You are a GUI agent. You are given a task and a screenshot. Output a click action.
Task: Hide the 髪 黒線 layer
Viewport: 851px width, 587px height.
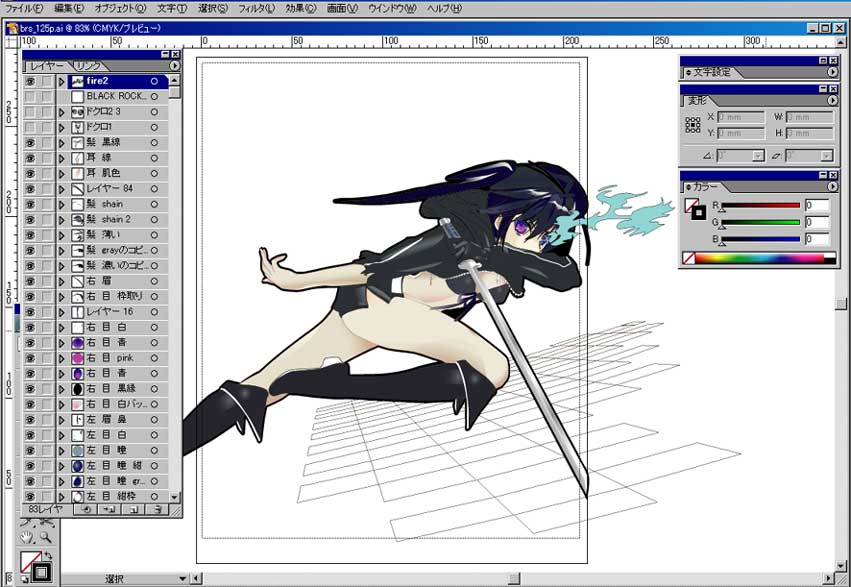30,143
